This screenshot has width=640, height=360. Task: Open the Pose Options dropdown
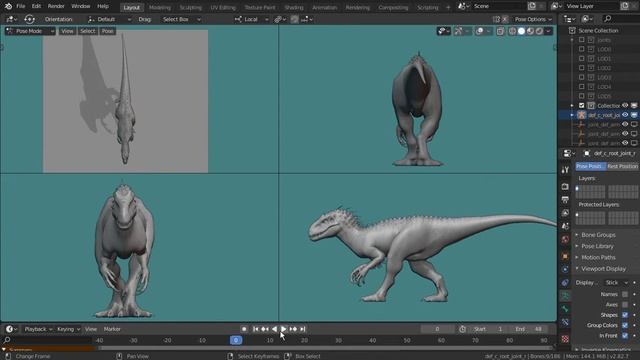click(x=533, y=19)
